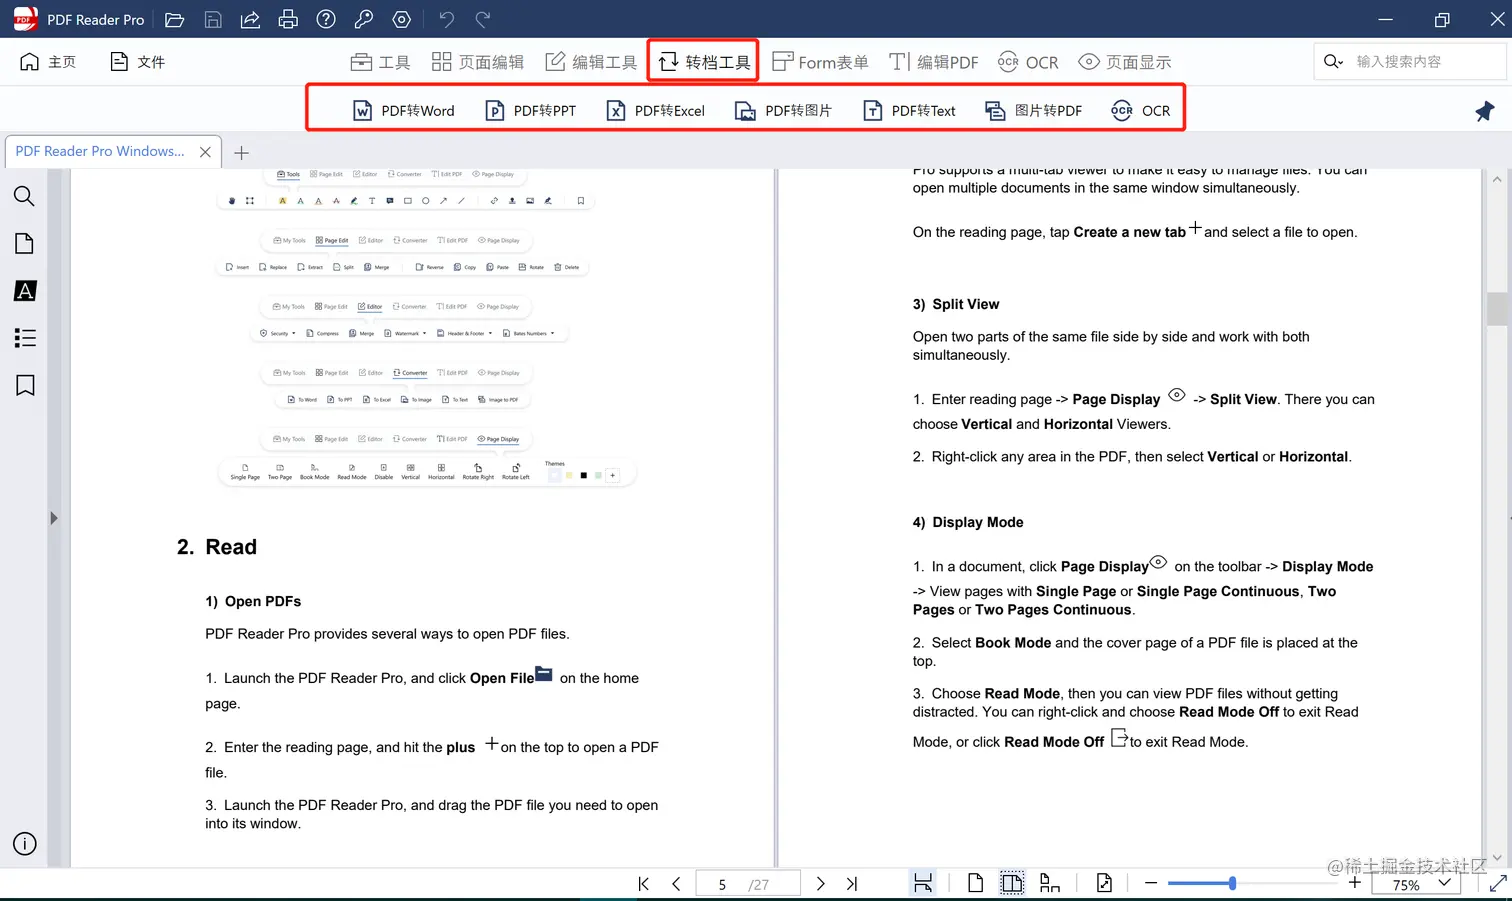Open help via the question mark icon
The width and height of the screenshot is (1512, 901).
pyautogui.click(x=326, y=19)
